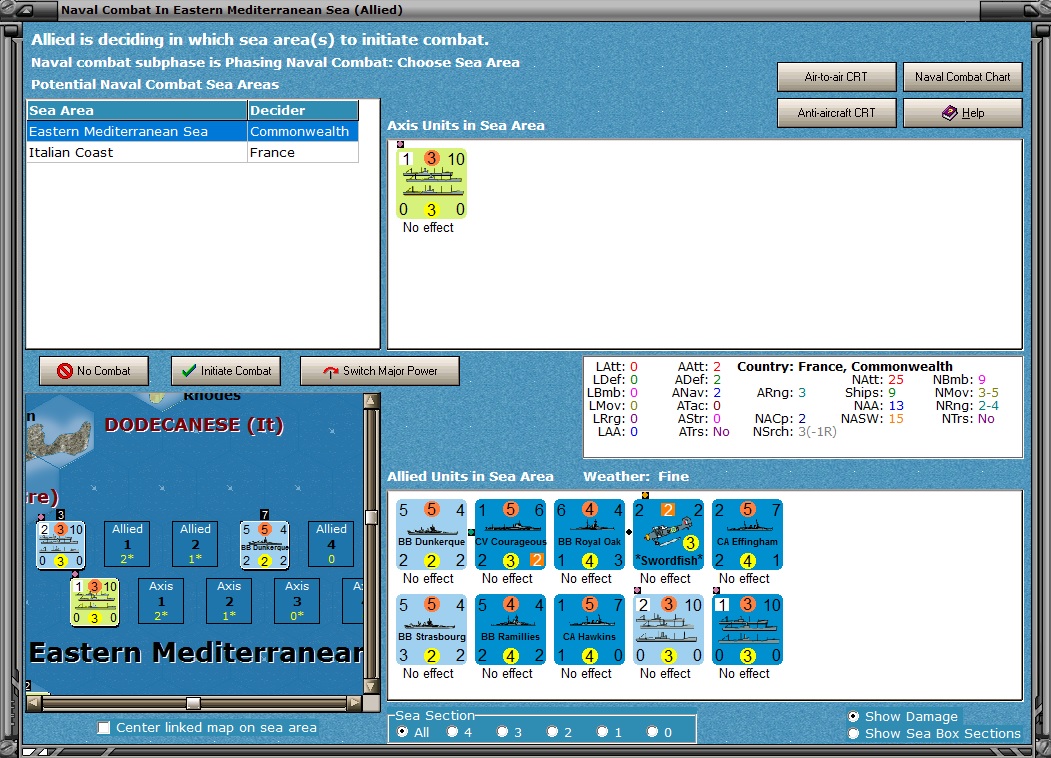Toggle Center linked map on sea area
This screenshot has width=1051, height=758.
(x=104, y=727)
